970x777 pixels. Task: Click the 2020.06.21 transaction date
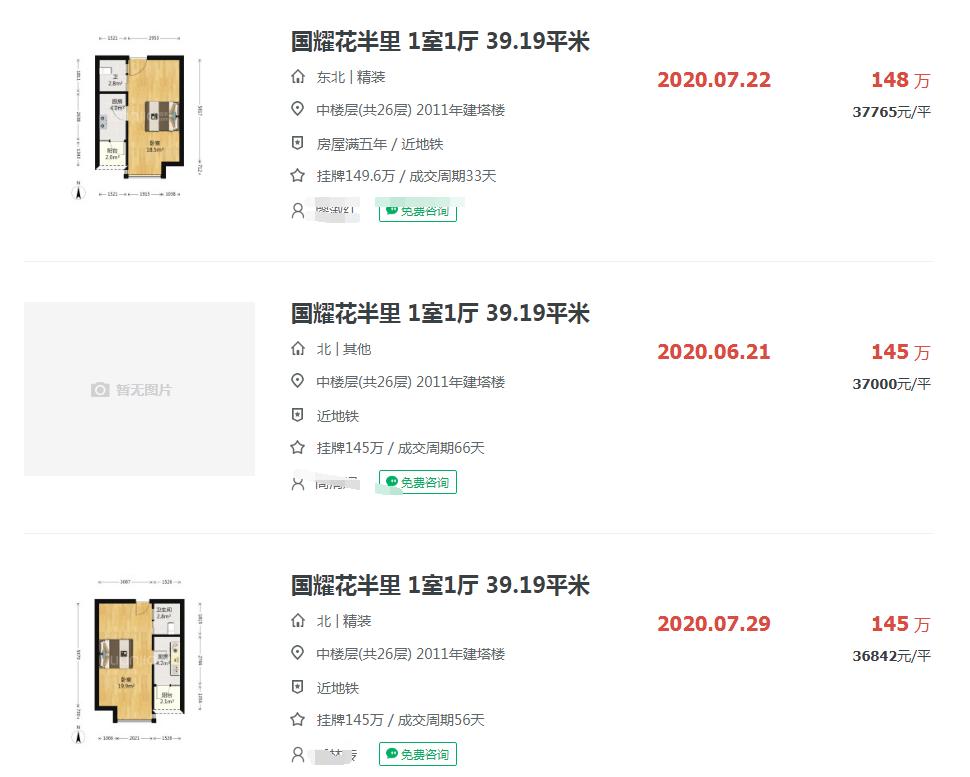point(713,352)
